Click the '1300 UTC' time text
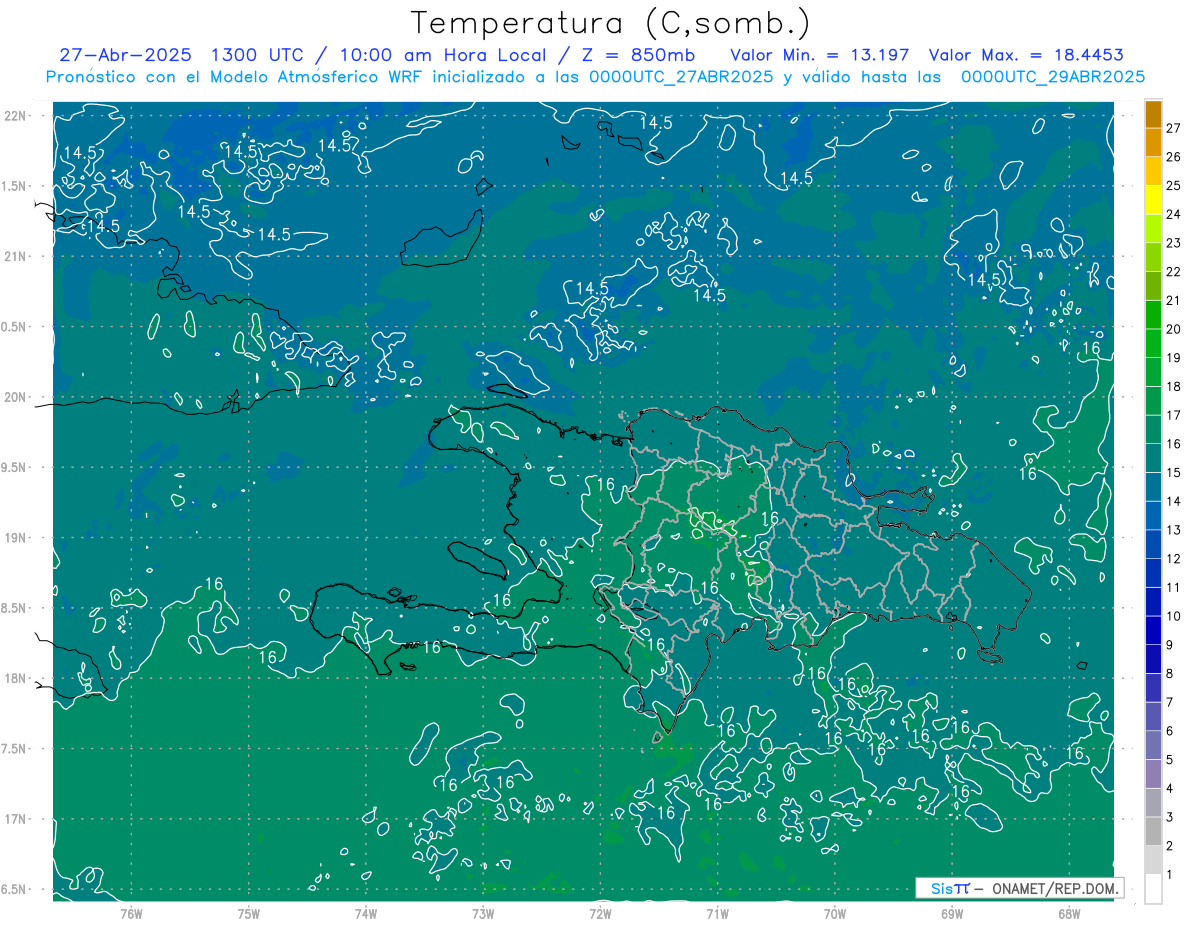The height and width of the screenshot is (927, 1200). tap(258, 55)
